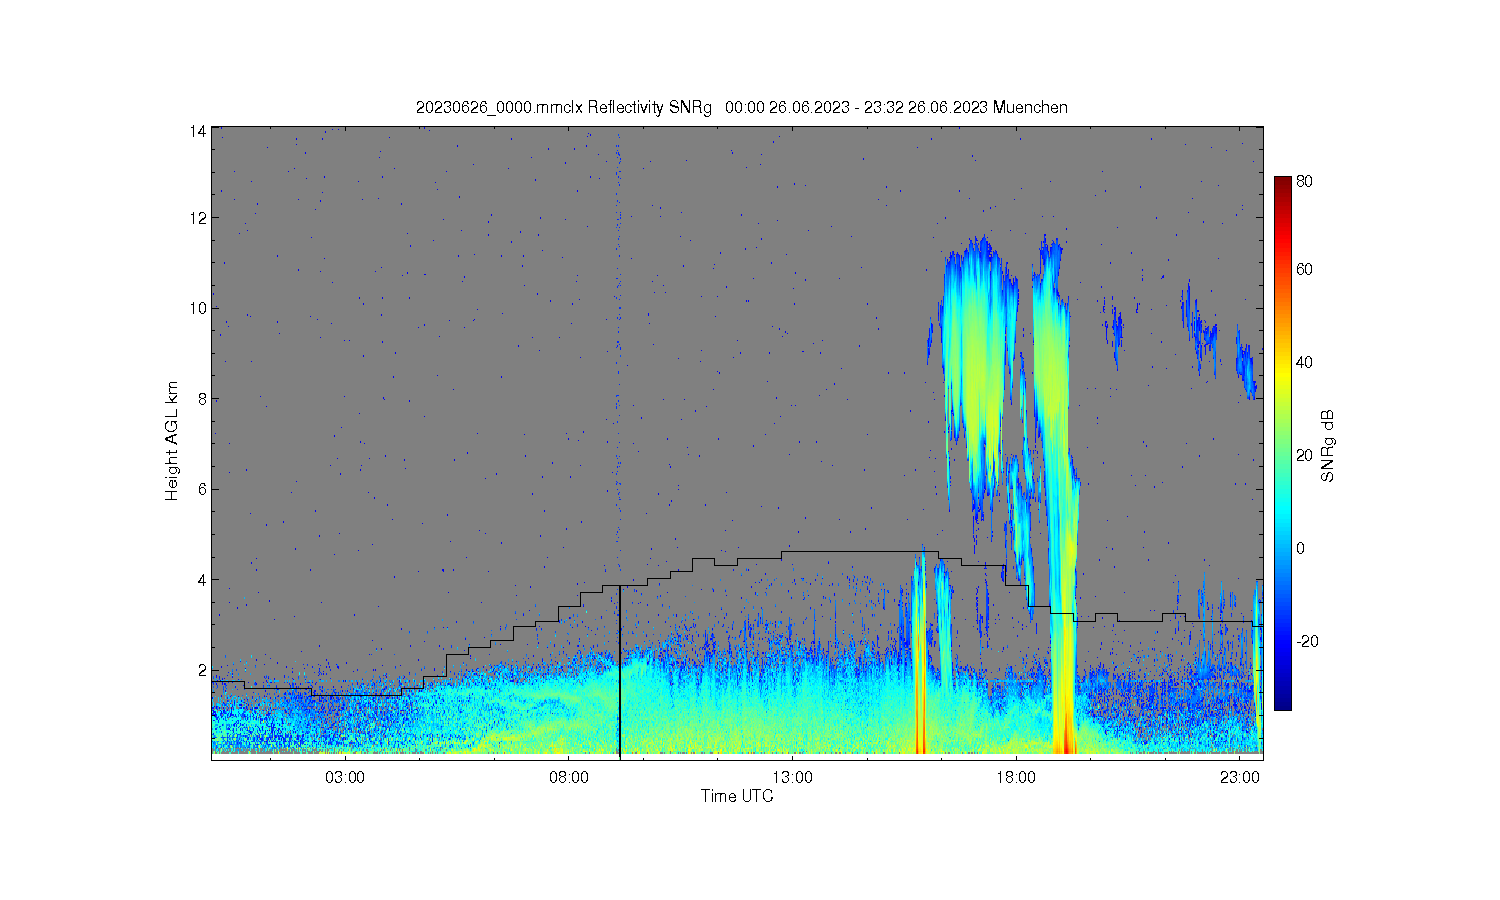Click the dark blue bottom of the colorbar
Viewport: 1500px width, 900px height.
click(1282, 700)
